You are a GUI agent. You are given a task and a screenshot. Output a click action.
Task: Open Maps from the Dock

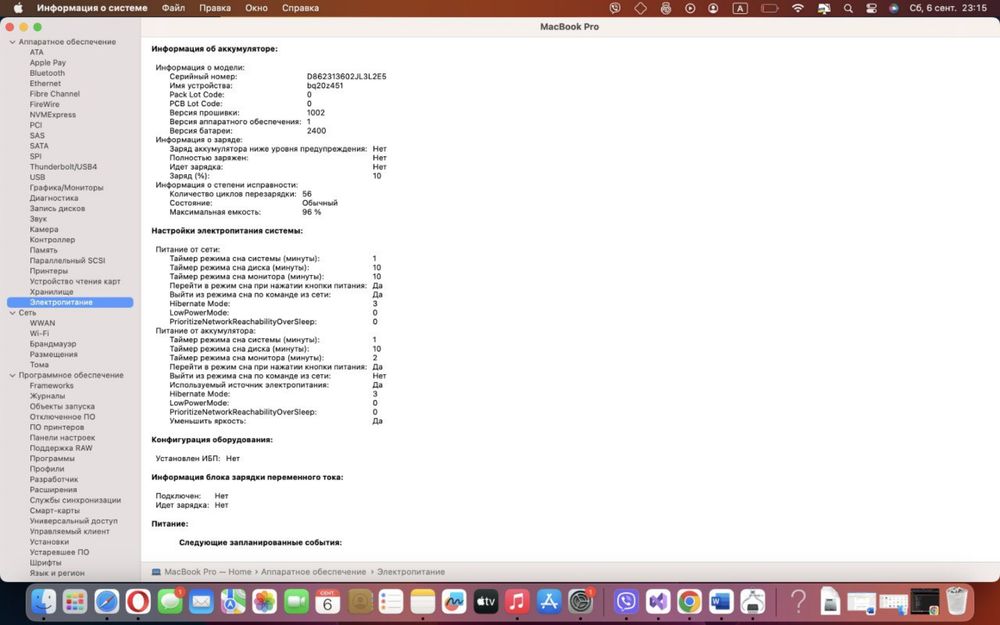click(x=233, y=601)
